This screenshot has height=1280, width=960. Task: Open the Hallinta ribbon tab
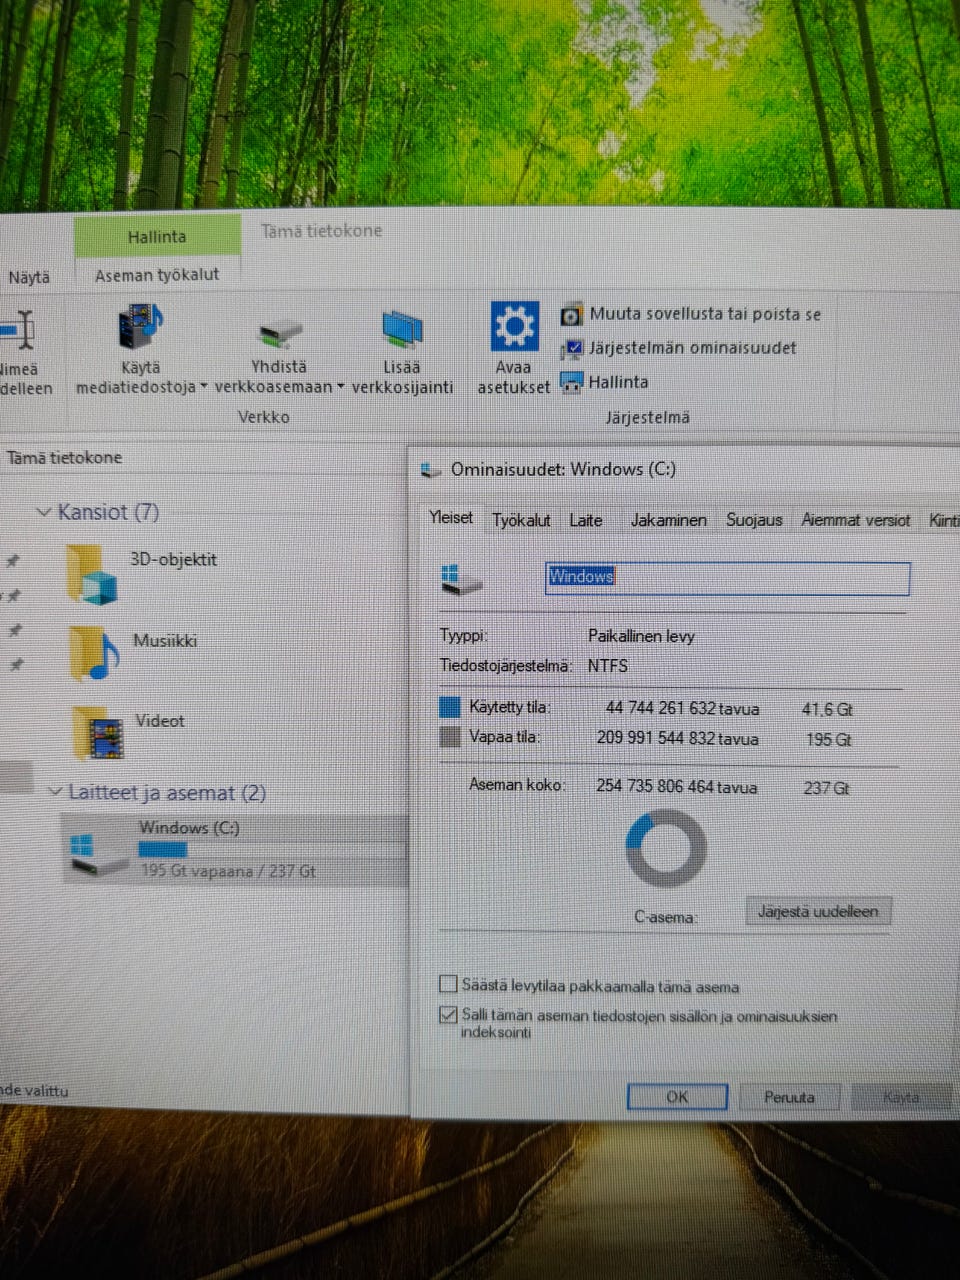[157, 237]
